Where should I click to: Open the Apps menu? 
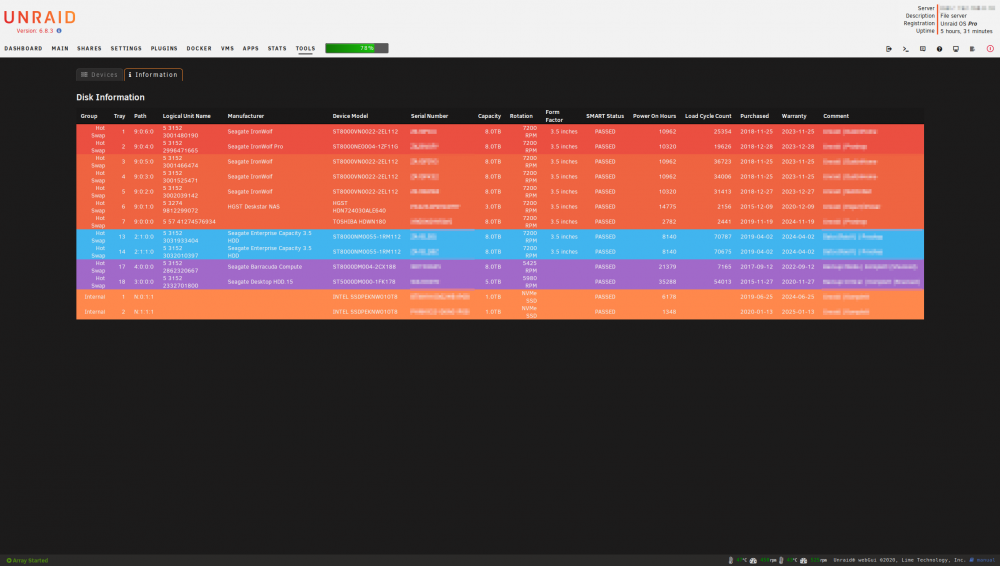[x=251, y=48]
